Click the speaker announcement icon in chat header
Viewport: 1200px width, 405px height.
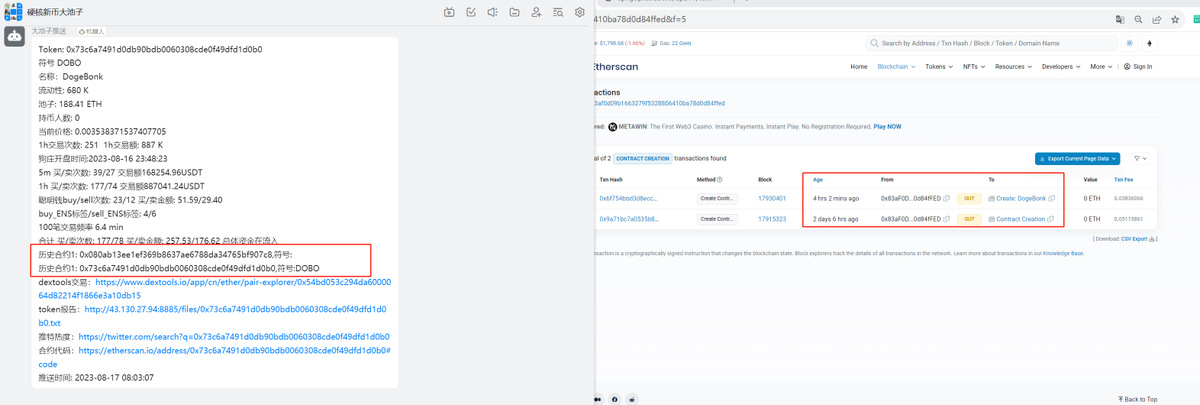tap(492, 12)
